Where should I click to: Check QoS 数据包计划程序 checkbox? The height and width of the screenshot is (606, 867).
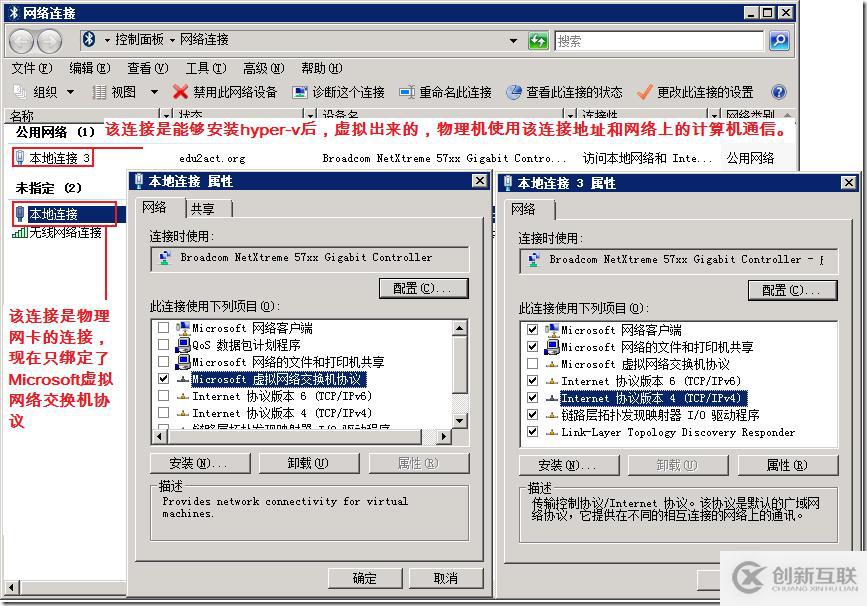pyautogui.click(x=163, y=345)
